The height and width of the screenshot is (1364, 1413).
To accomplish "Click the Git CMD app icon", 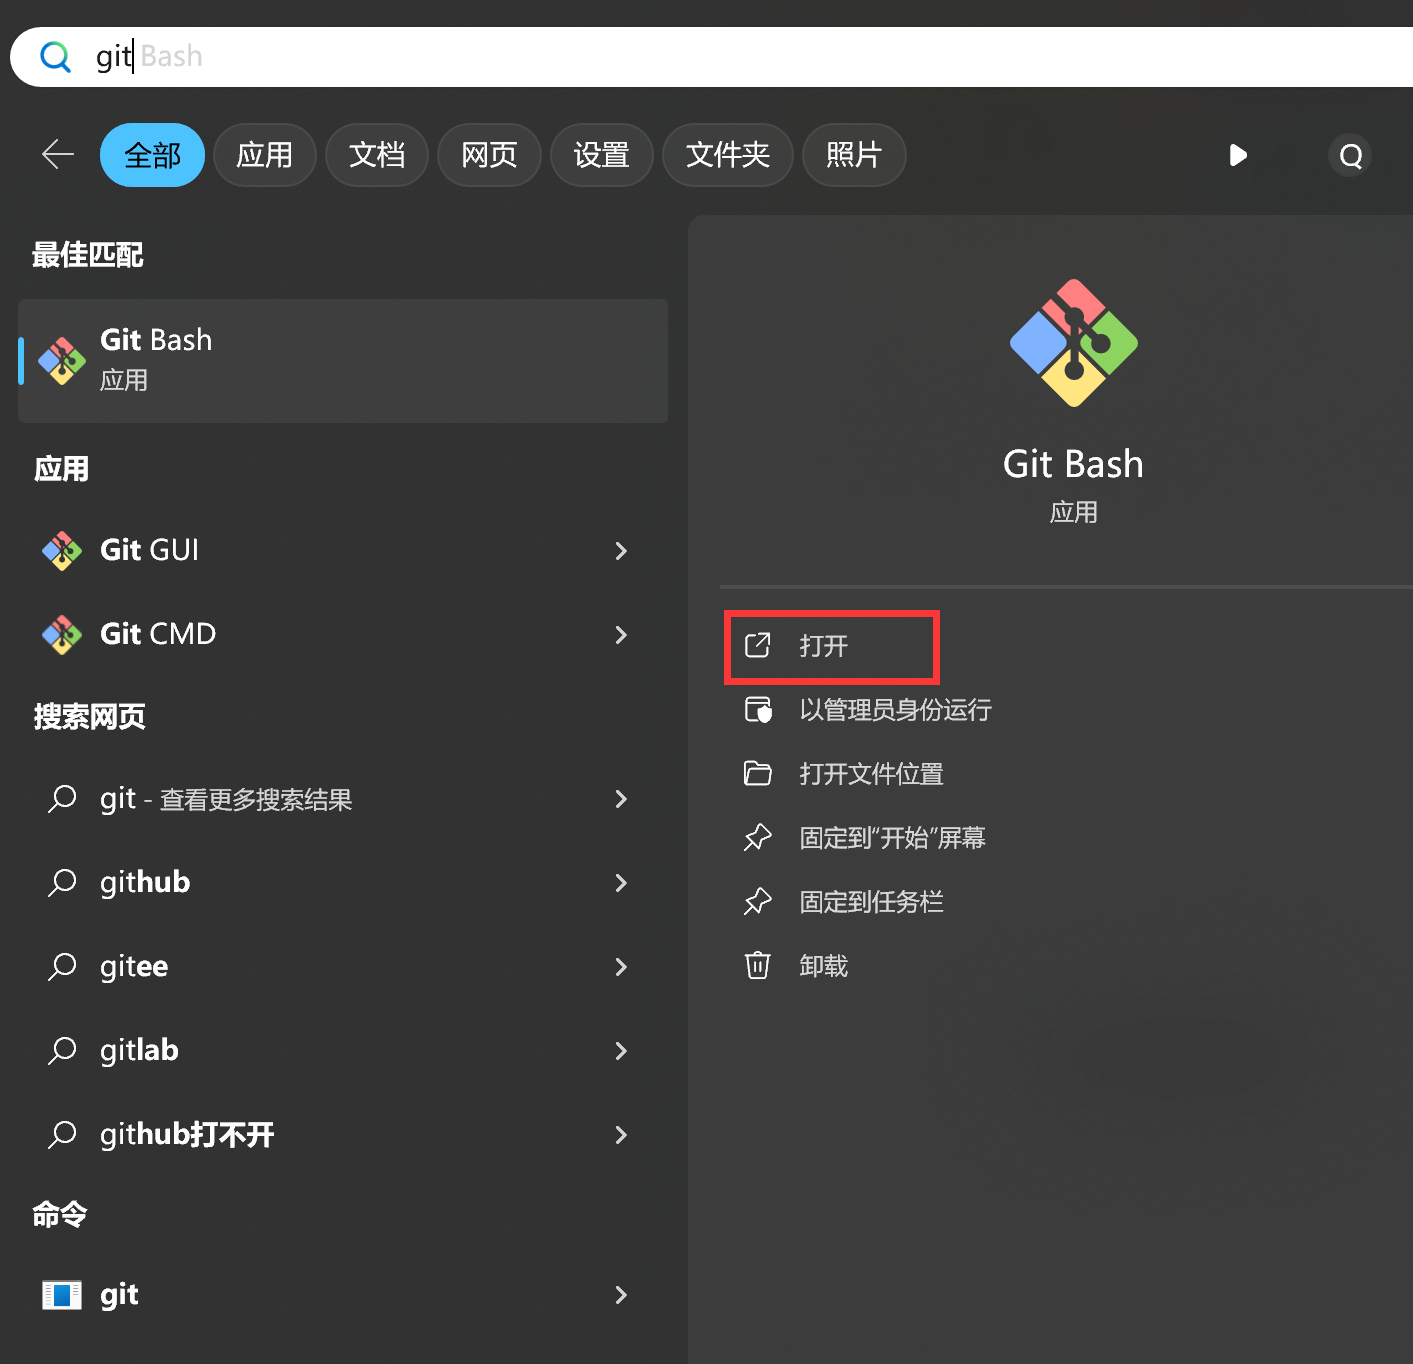I will tap(62, 635).
